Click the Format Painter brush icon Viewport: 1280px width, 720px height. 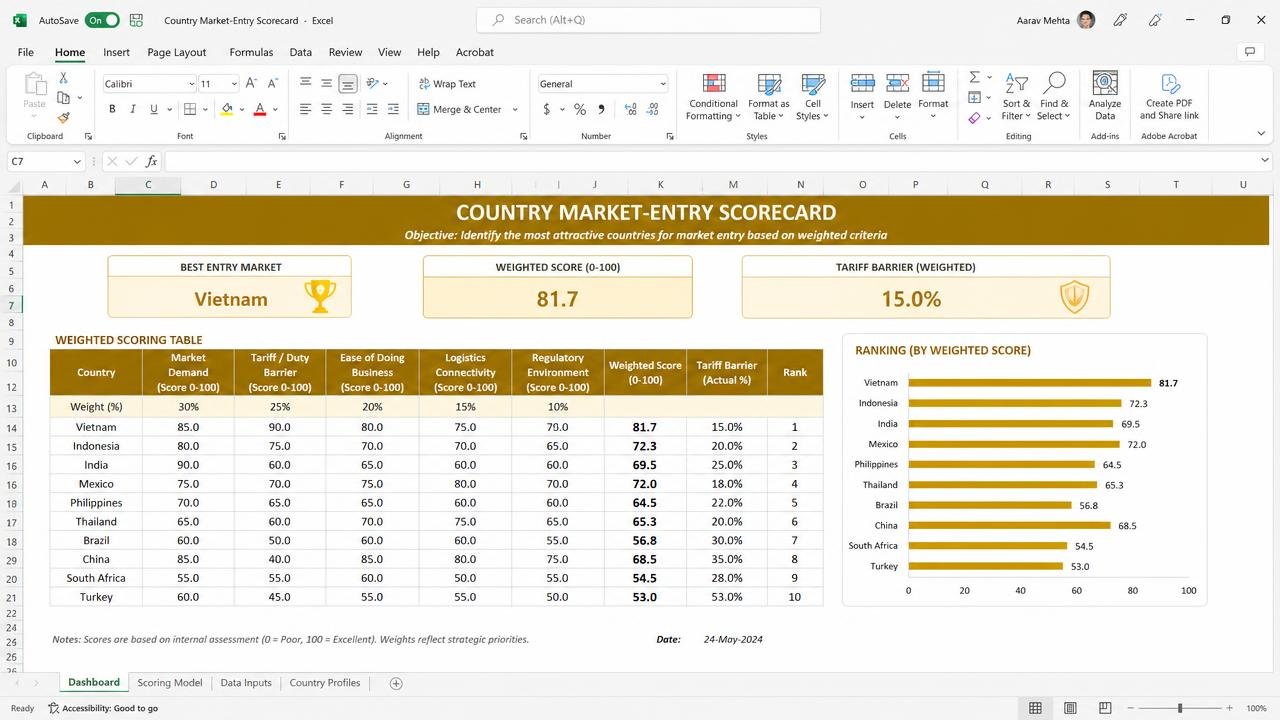pos(63,117)
